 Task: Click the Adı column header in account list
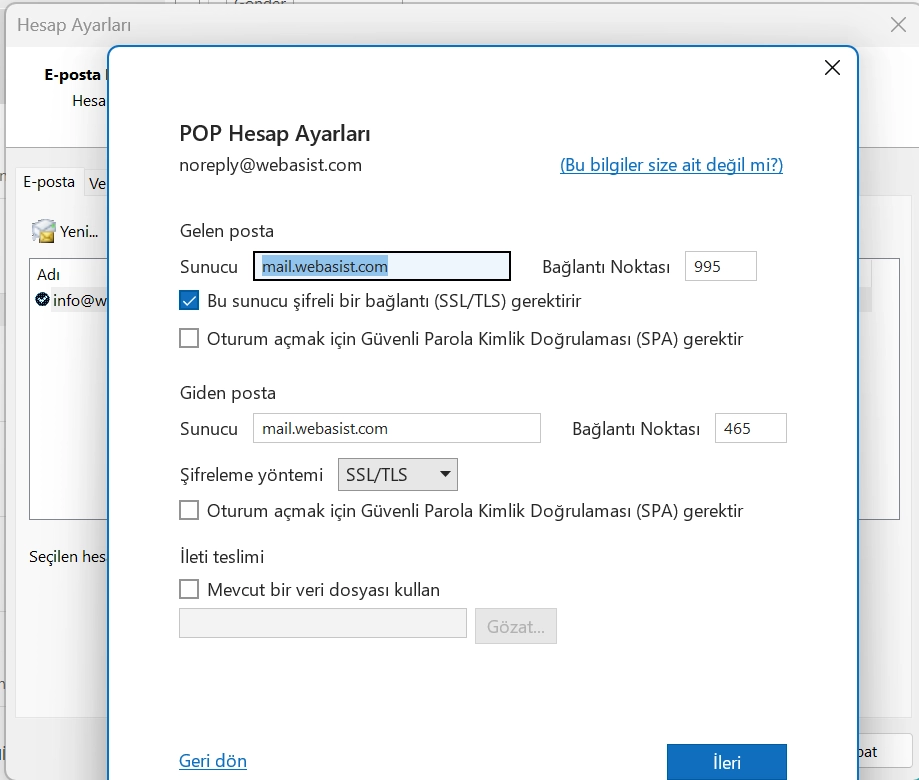click(48, 274)
